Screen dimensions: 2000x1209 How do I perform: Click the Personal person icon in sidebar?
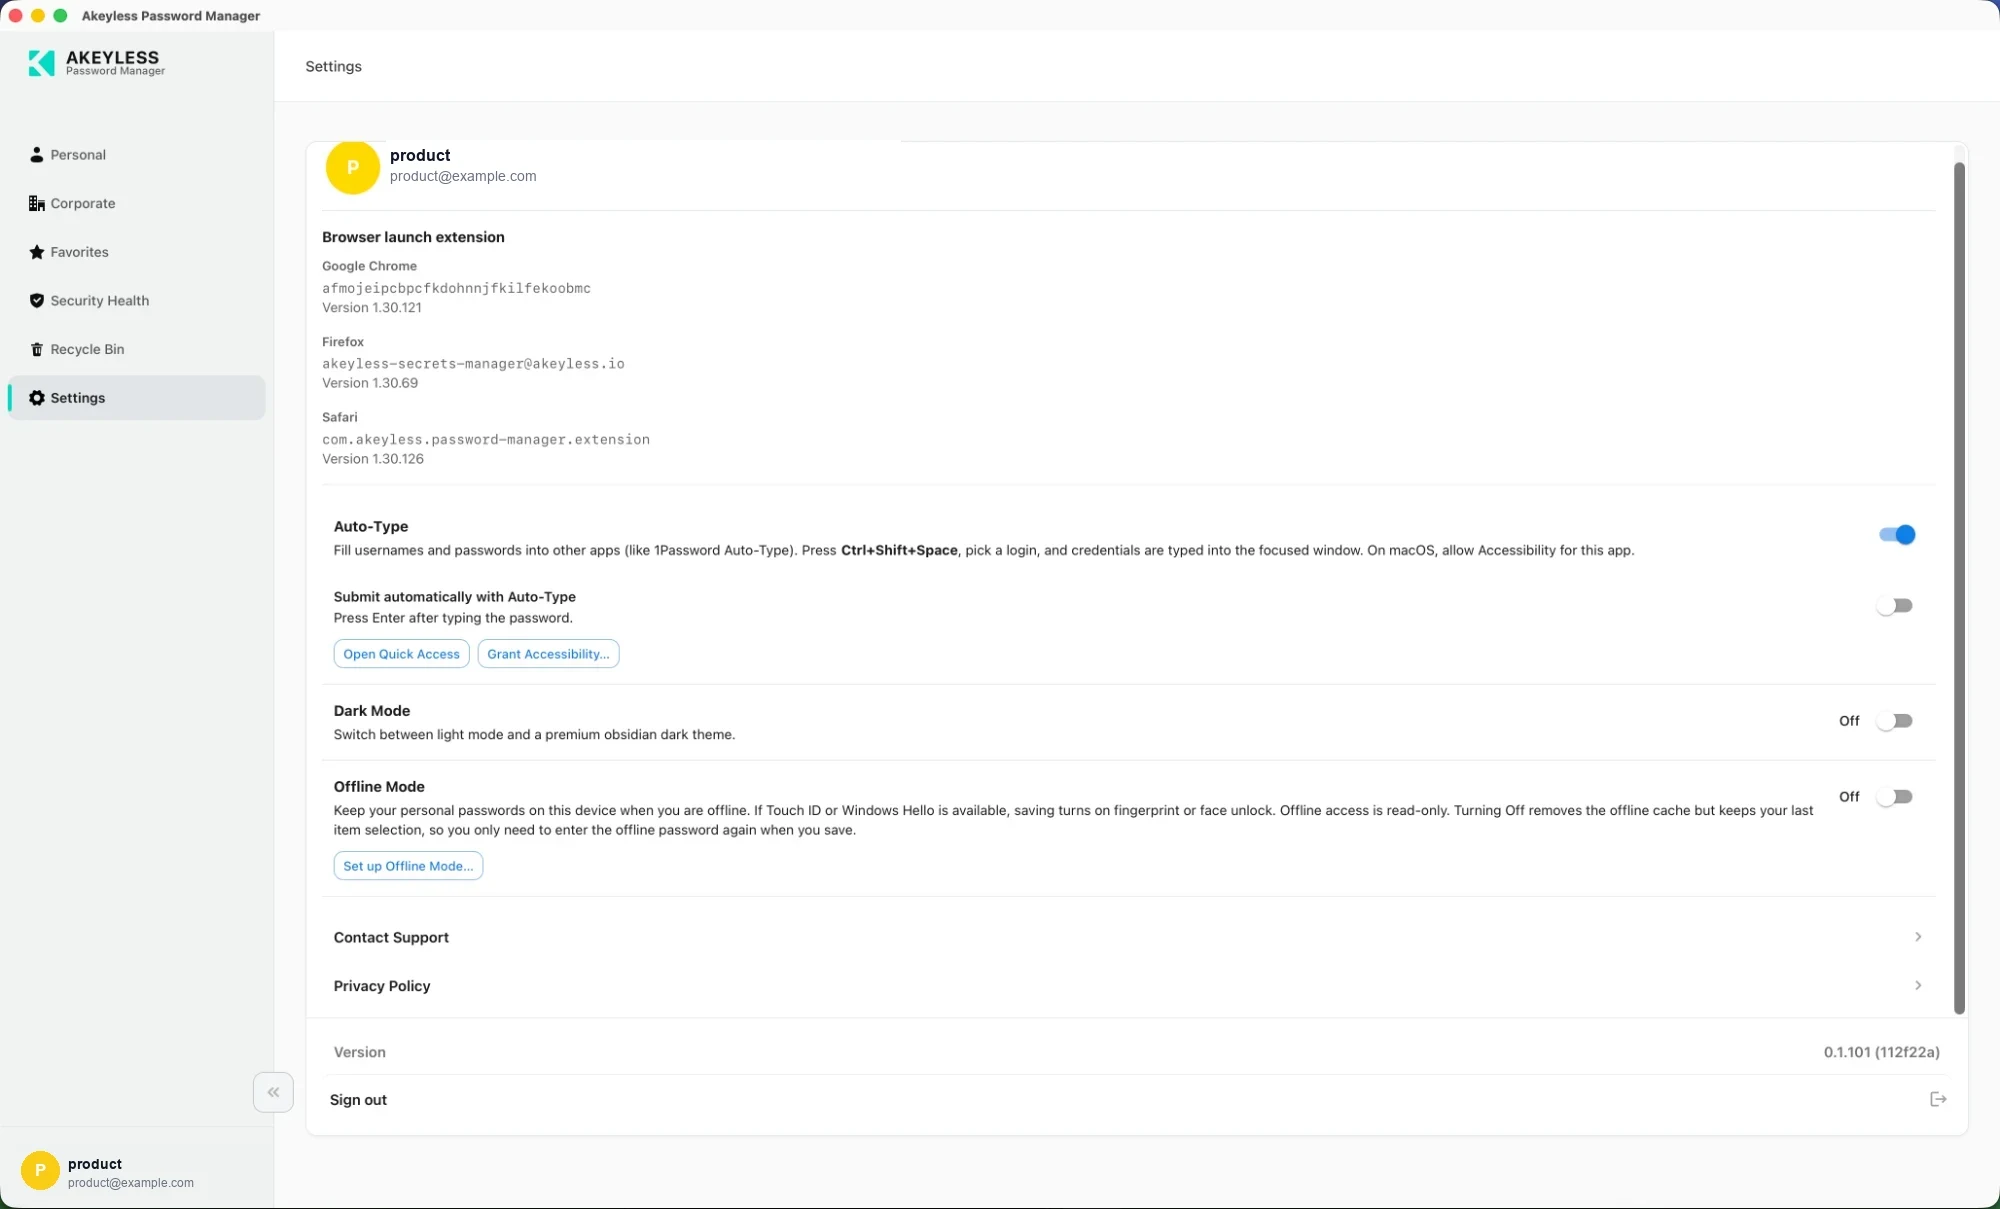pos(36,154)
